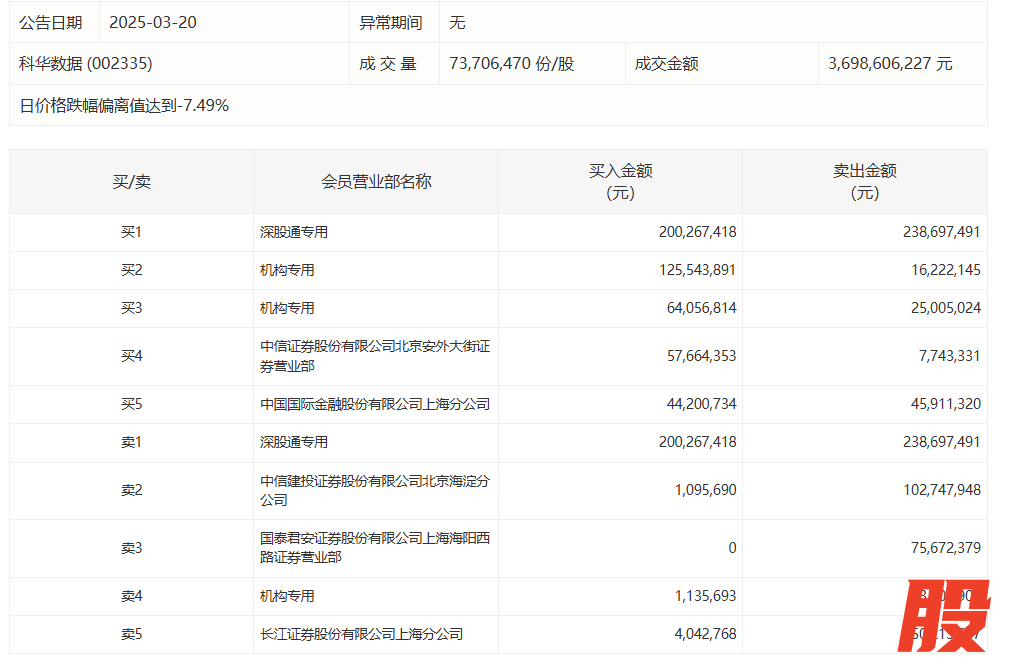This screenshot has height=671, width=1011.
Task: Click the 买入金额 column header
Action: coord(620,182)
